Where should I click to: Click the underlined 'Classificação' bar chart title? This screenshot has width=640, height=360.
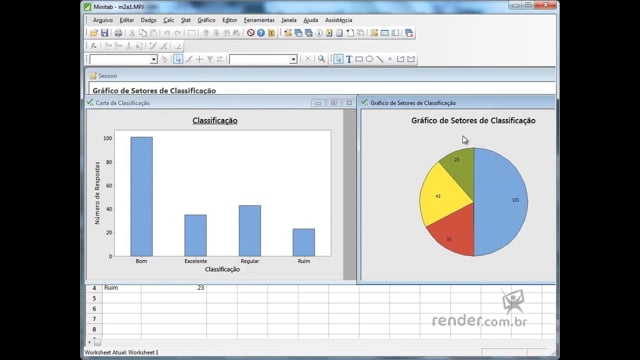215,121
